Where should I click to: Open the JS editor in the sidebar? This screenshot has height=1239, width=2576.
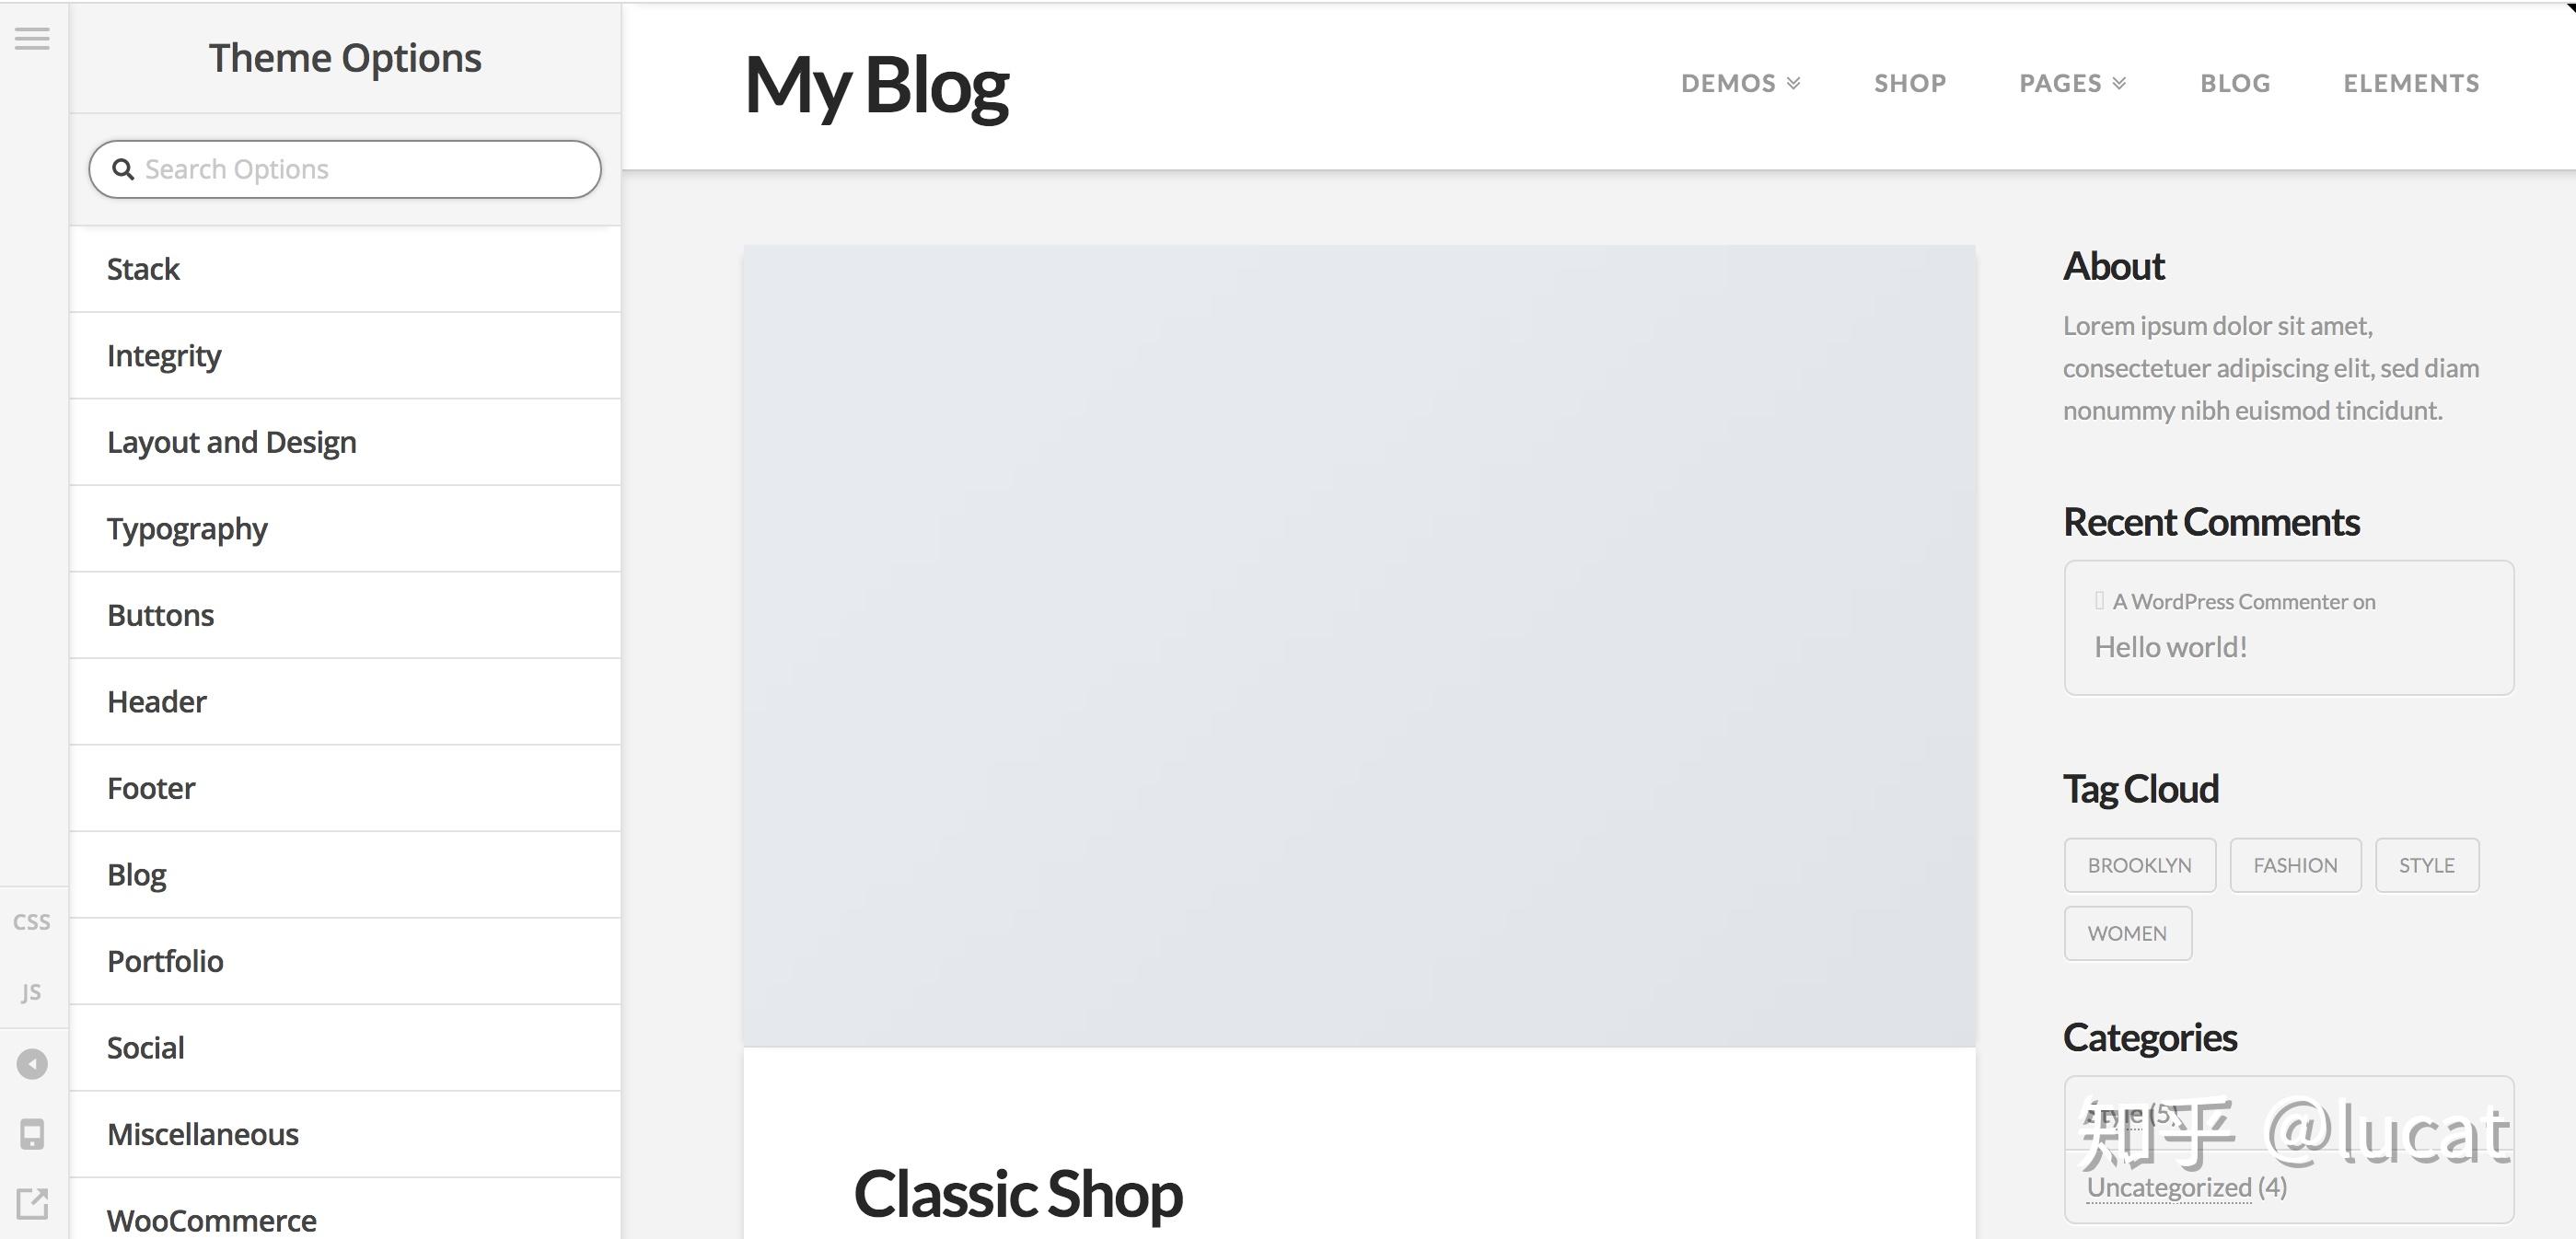32,992
